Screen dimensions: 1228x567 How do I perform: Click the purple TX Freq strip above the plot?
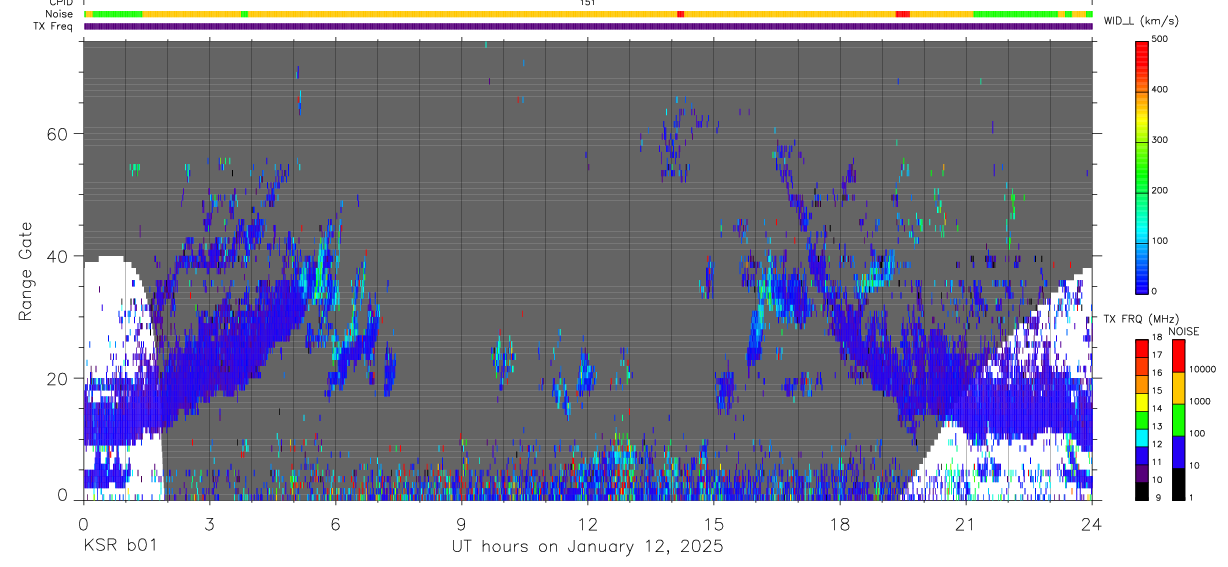click(588, 26)
